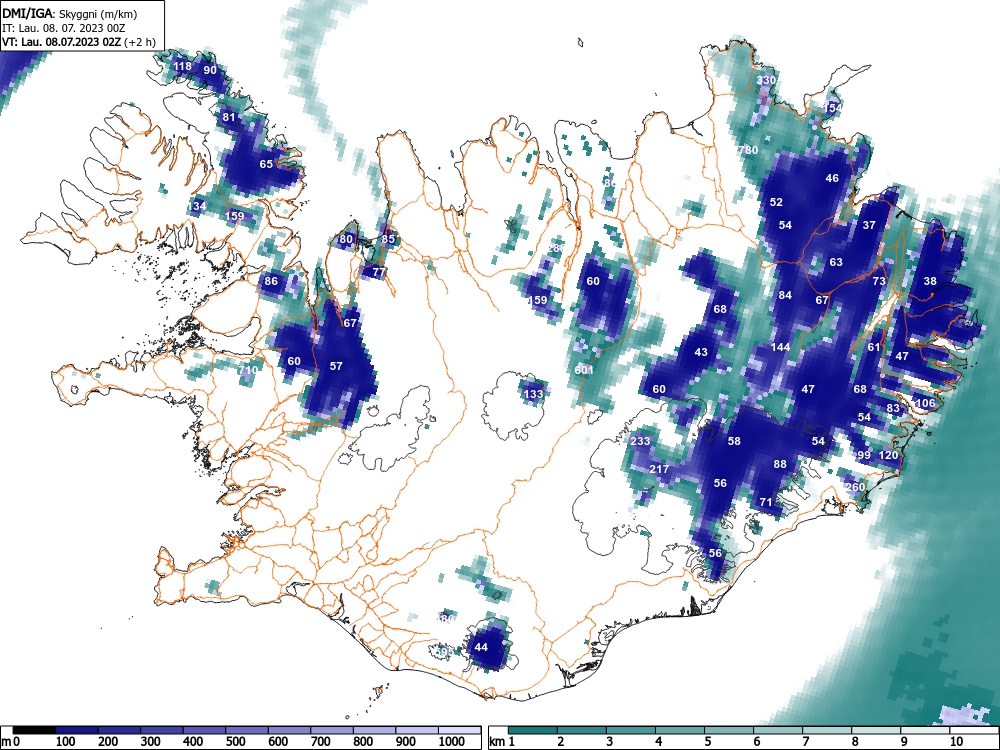Viewport: 1000px width, 750px height.
Task: Click the 133 value on the central glacier
Action: coord(533,394)
